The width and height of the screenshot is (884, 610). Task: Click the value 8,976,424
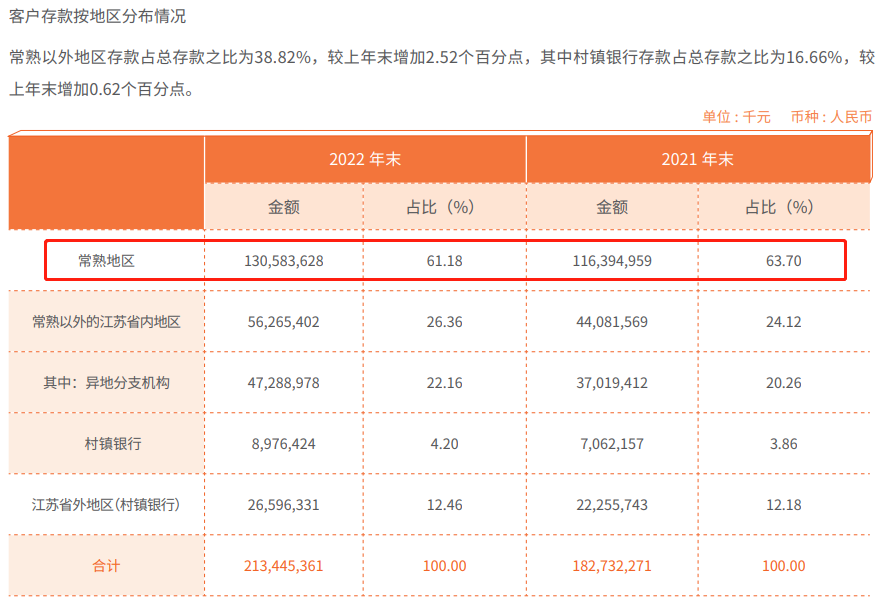coord(284,444)
